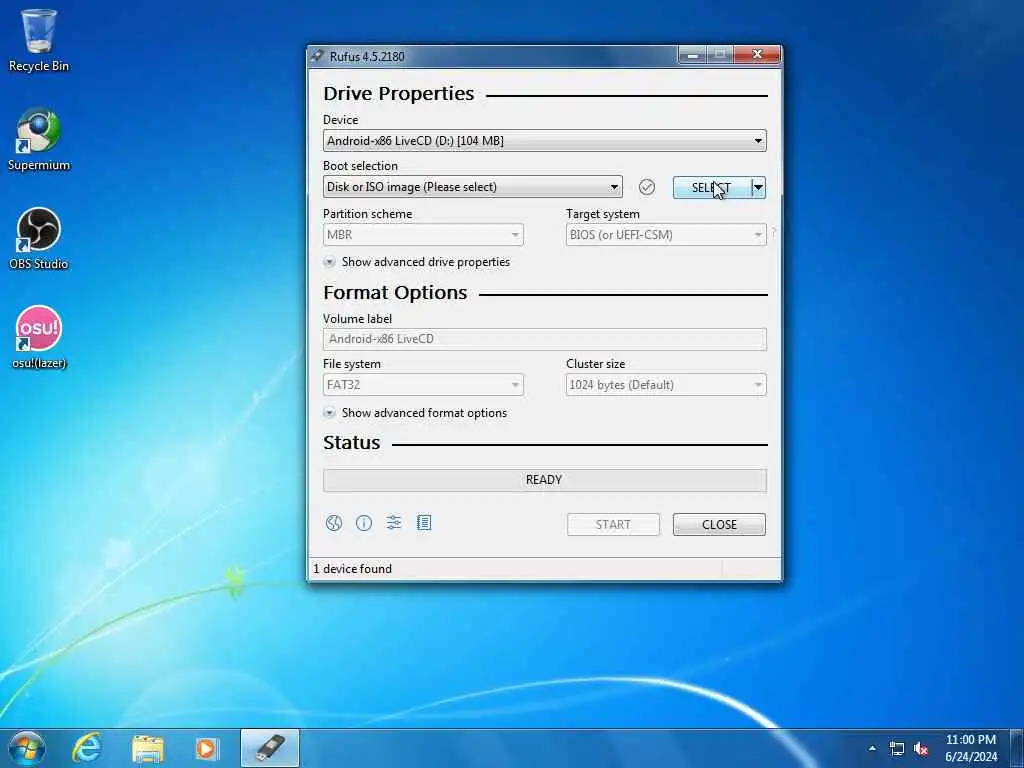The width and height of the screenshot is (1024, 768).
Task: Click the Rufus title bar app icon
Action: click(317, 56)
